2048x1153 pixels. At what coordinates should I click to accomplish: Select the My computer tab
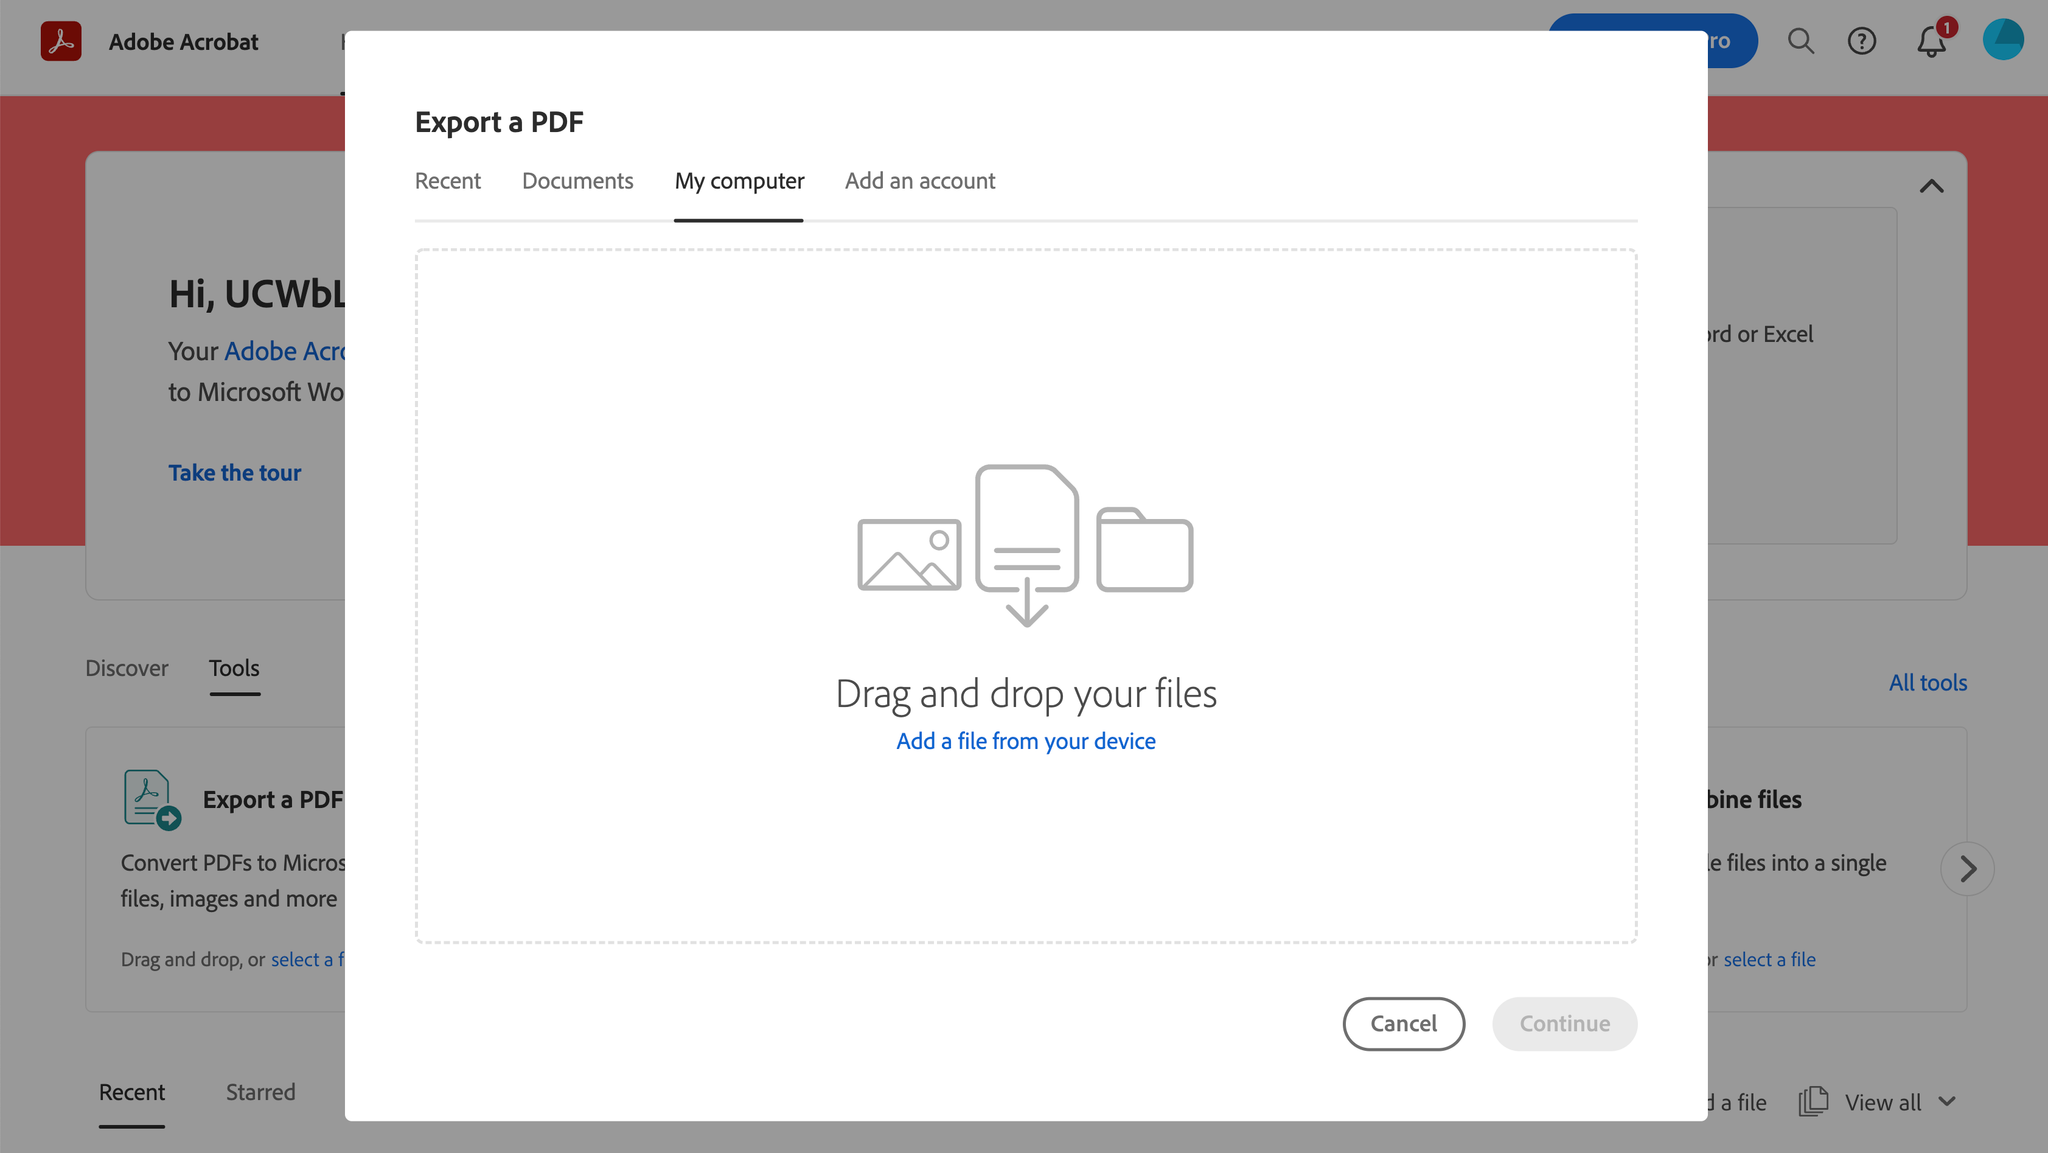(739, 181)
